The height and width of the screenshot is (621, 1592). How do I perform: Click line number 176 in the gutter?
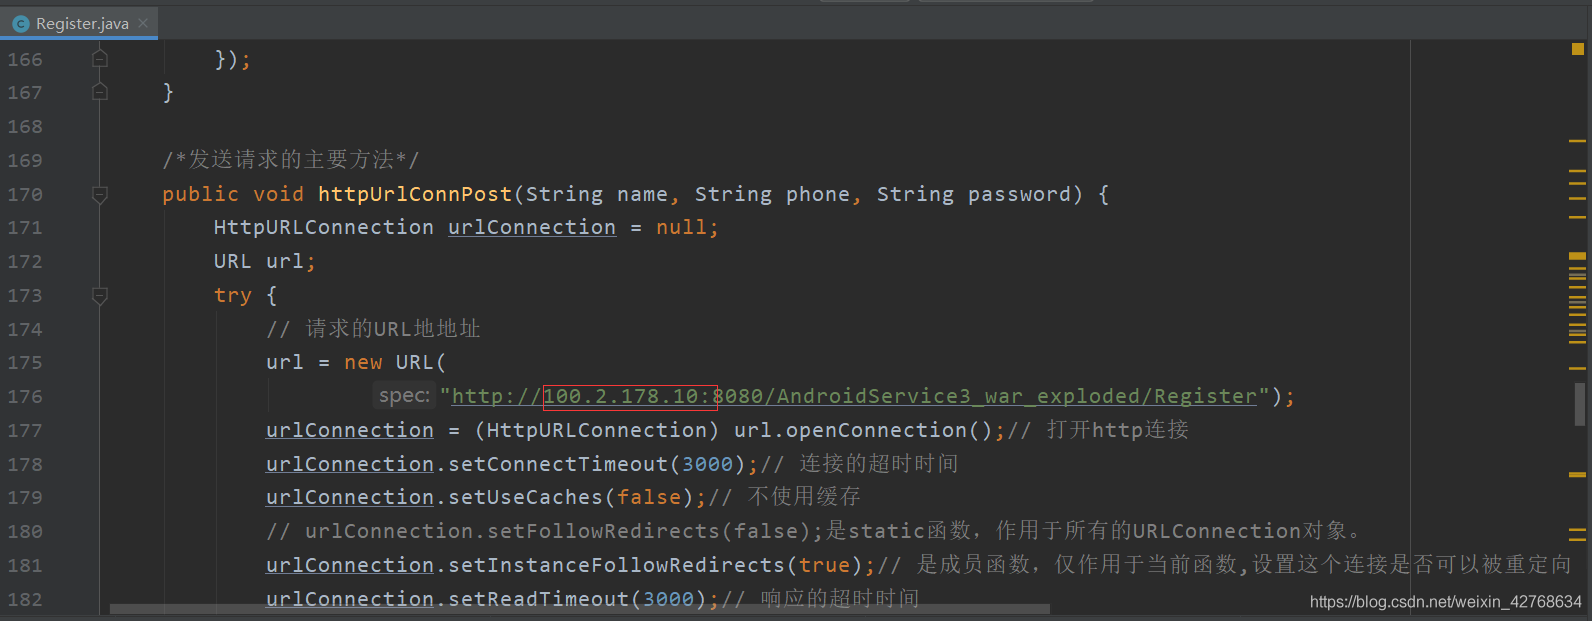[x=25, y=397]
